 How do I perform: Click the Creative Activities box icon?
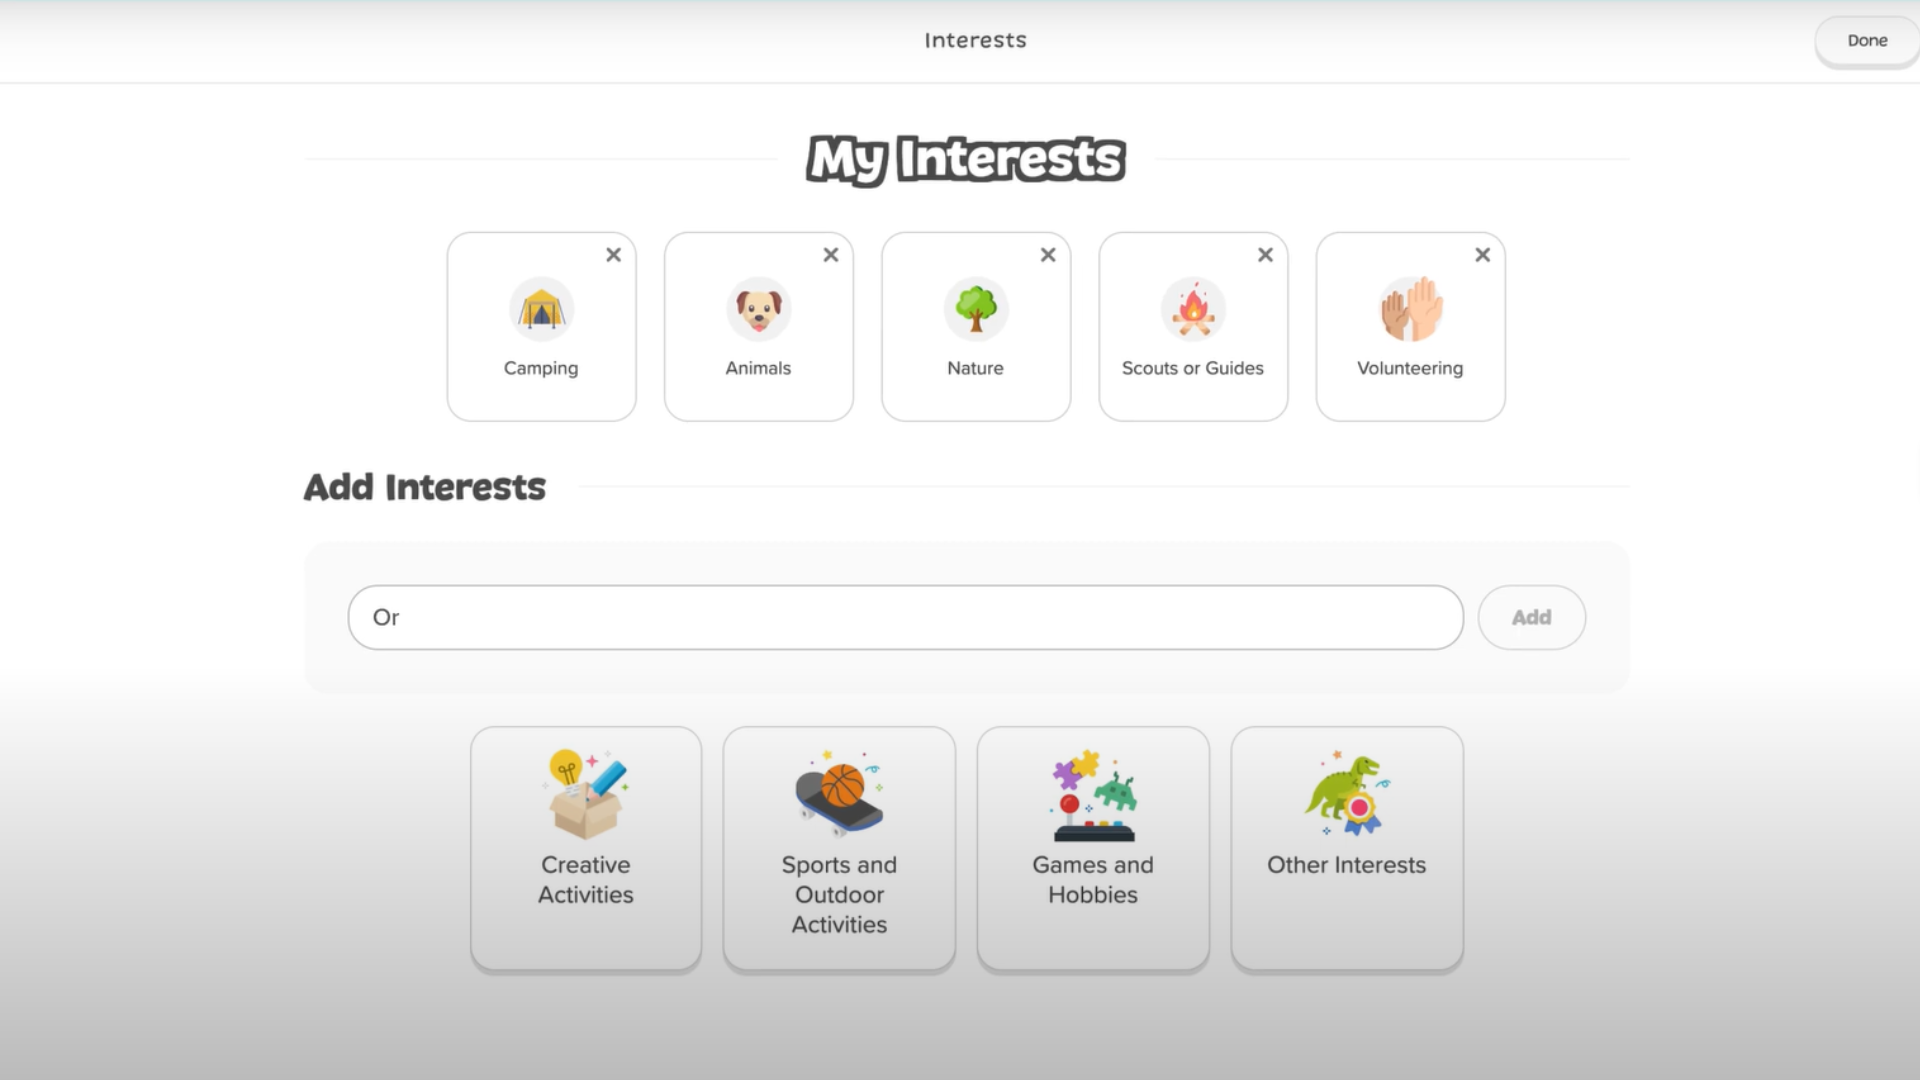(584, 791)
